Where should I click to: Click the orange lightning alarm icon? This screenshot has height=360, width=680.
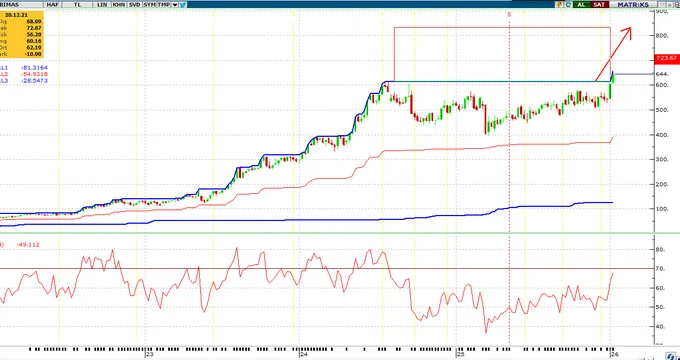559,4
